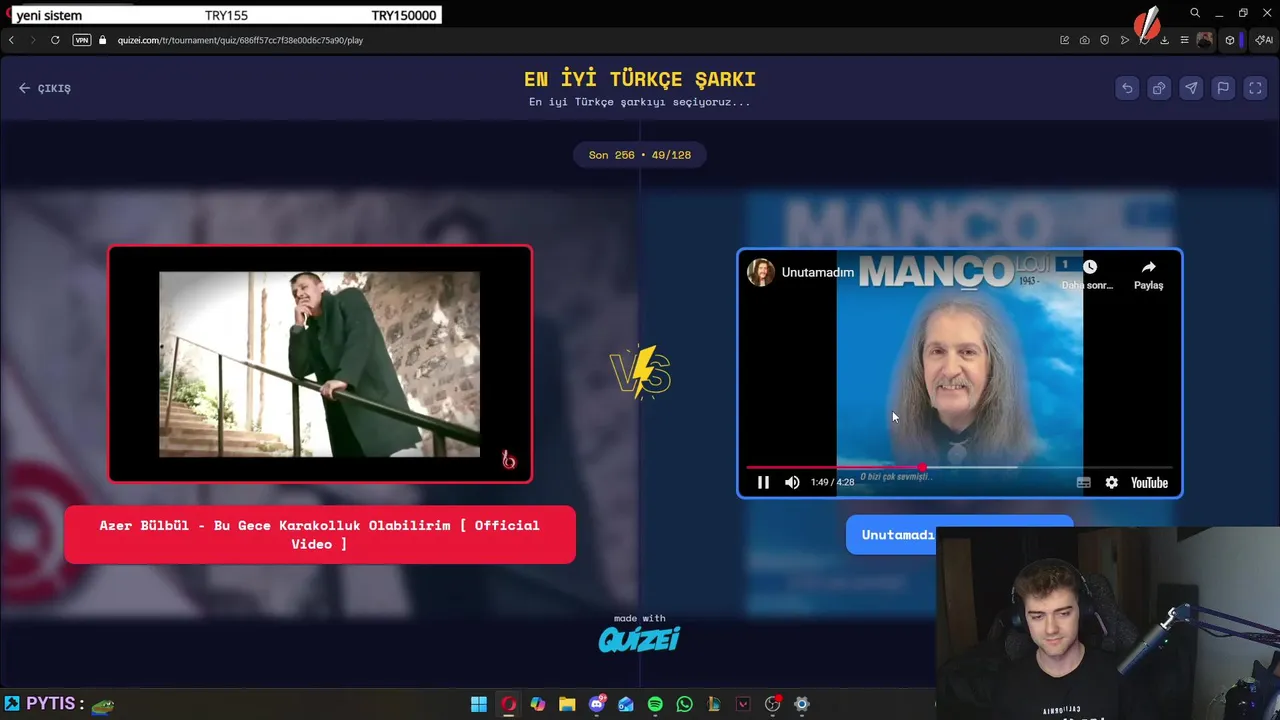
Task: Click the paper-plane share icon in quiz toolbar
Action: click(1191, 88)
